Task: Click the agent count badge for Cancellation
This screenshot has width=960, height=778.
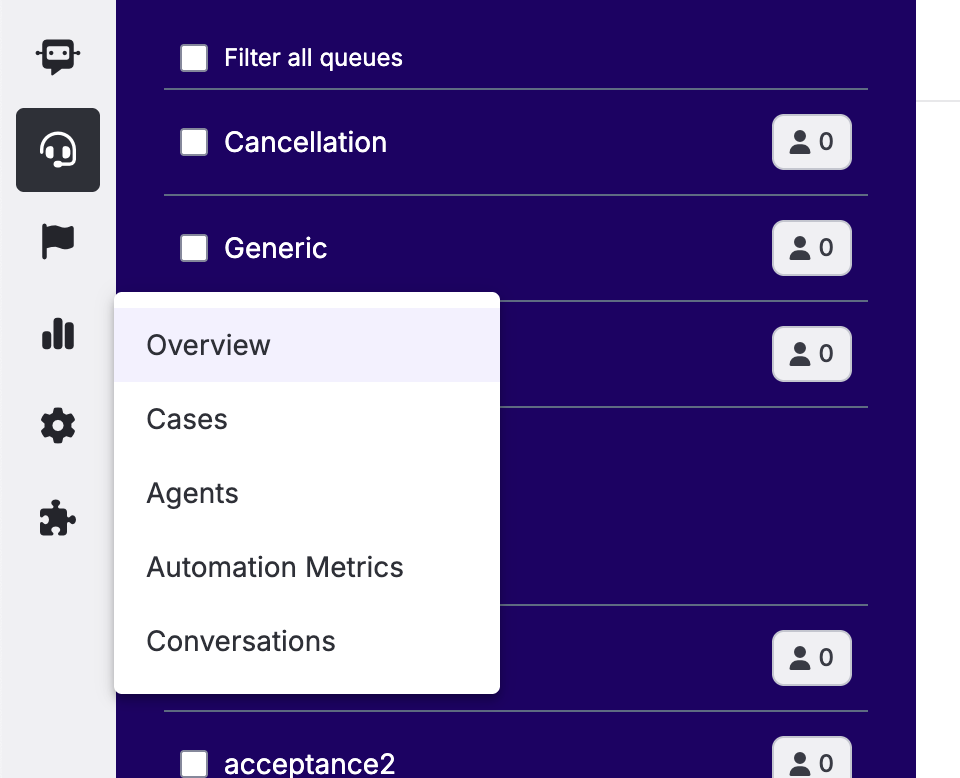Action: [812, 142]
